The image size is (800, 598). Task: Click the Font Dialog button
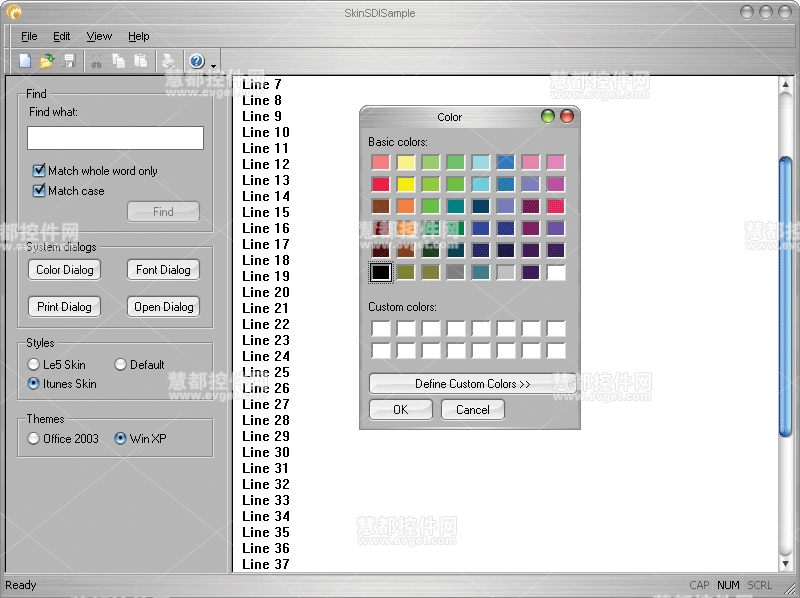point(163,270)
